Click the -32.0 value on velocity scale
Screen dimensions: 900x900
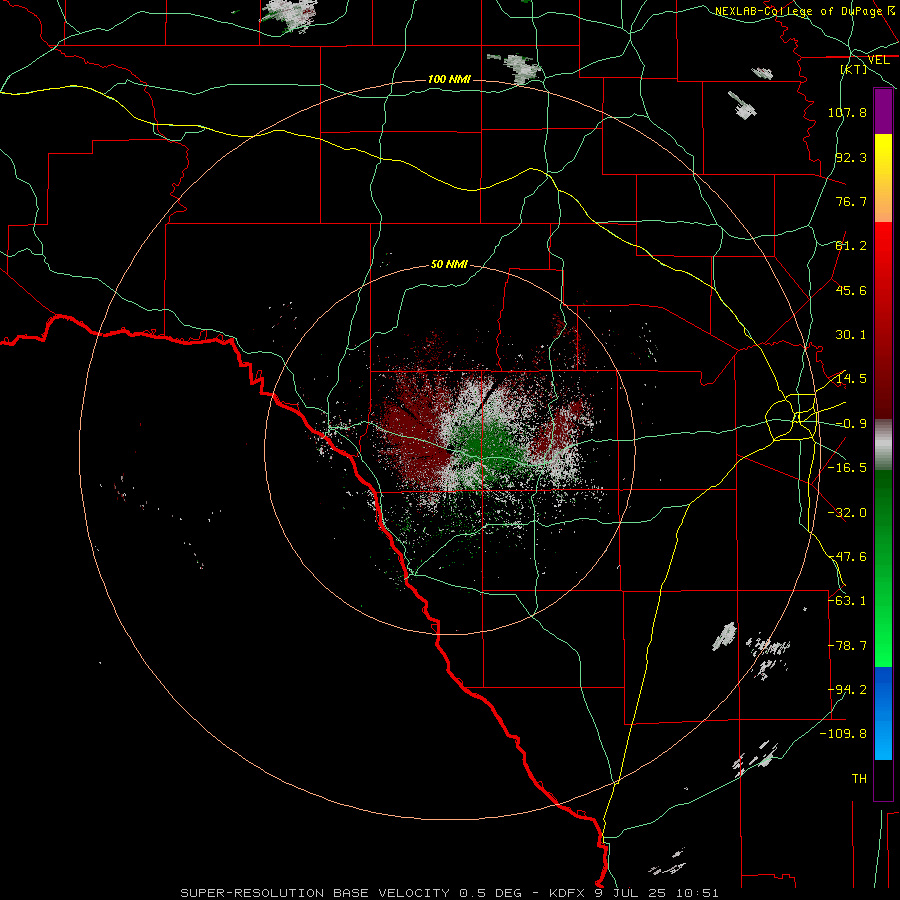point(847,513)
